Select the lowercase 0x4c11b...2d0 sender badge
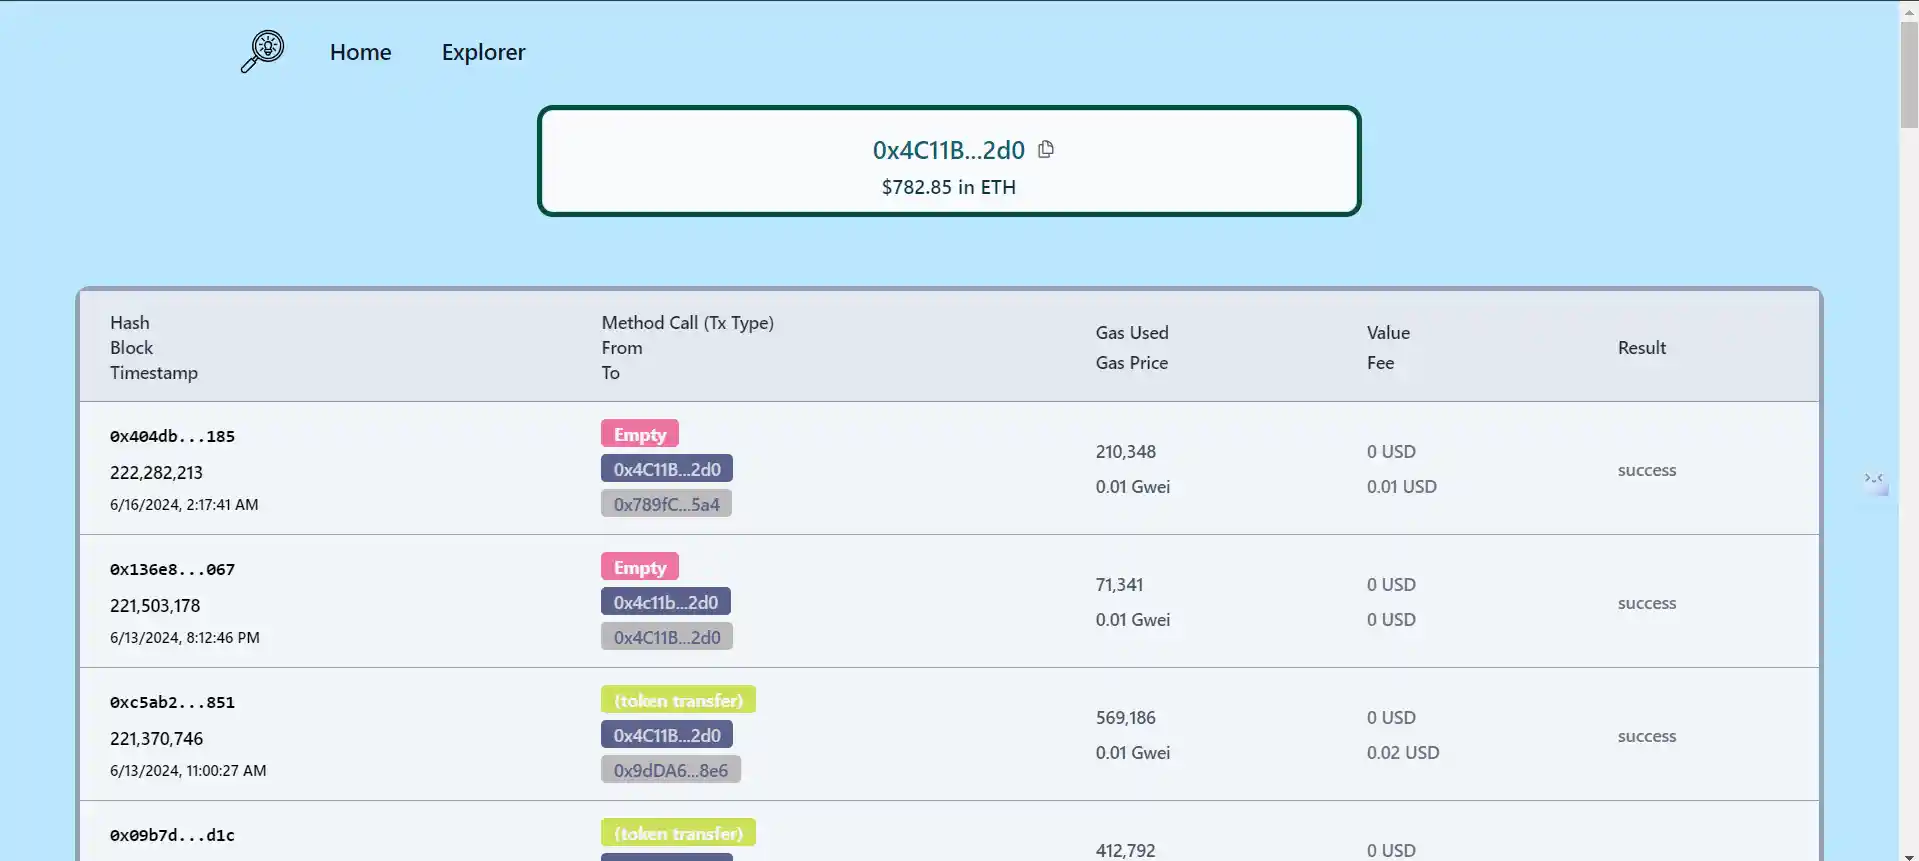Image resolution: width=1919 pixels, height=861 pixels. click(x=665, y=602)
